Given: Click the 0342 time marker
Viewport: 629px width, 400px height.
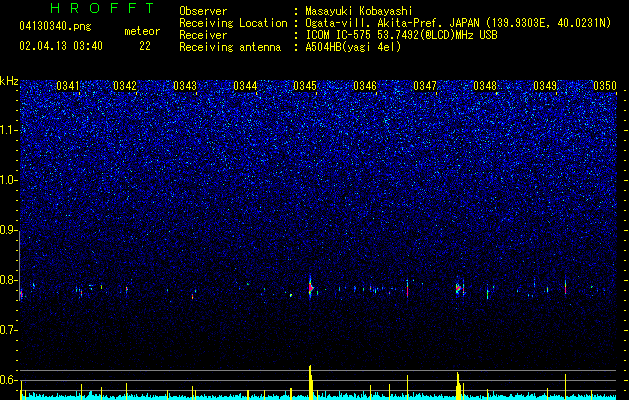Looking at the screenshot, I should (125, 86).
